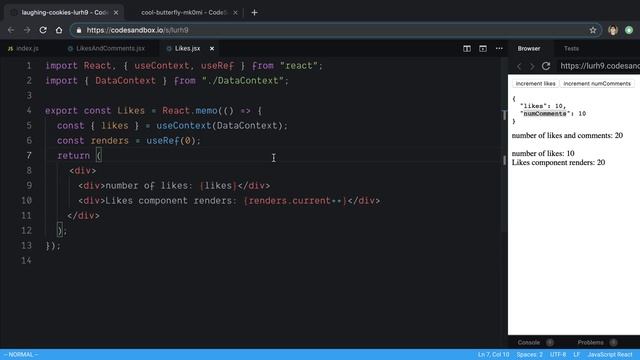Click the green extension icon in Chrome
Image resolution: width=640 pixels, height=360 pixels.
[629, 30]
